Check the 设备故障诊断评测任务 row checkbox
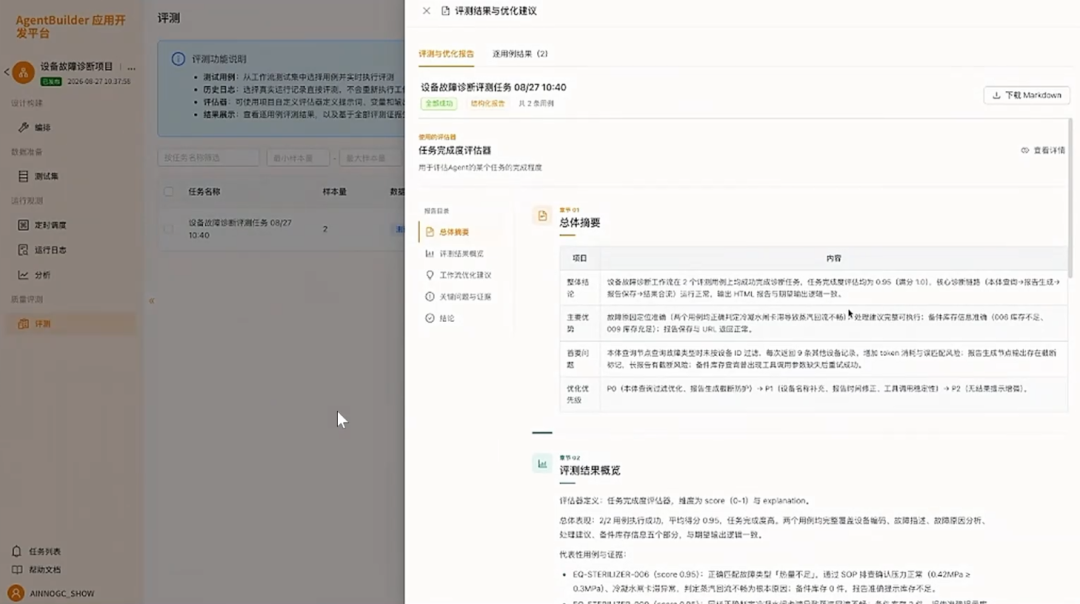Image resolution: width=1080 pixels, height=604 pixels. [x=169, y=229]
